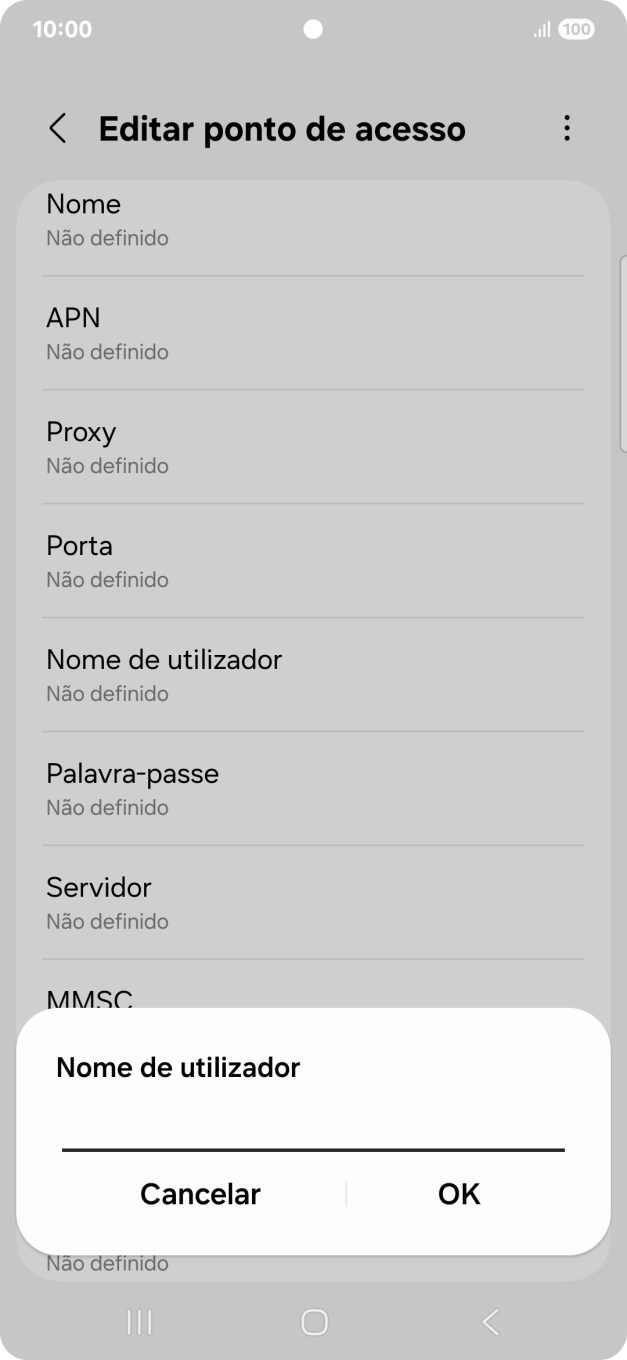Image resolution: width=627 pixels, height=1360 pixels.
Task: Tap the dialog title Nome de utilizador
Action: pos(178,1067)
